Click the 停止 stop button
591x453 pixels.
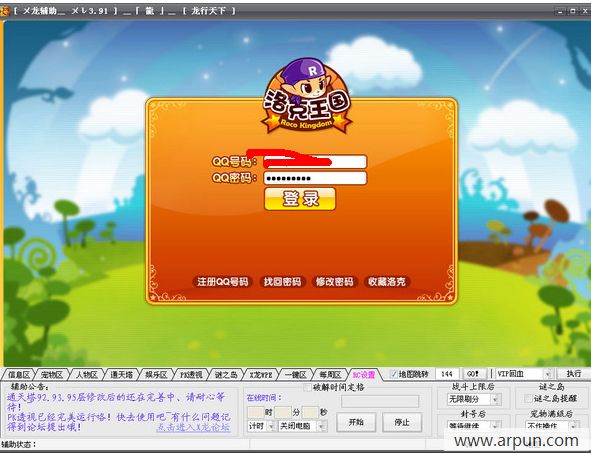(x=402, y=422)
